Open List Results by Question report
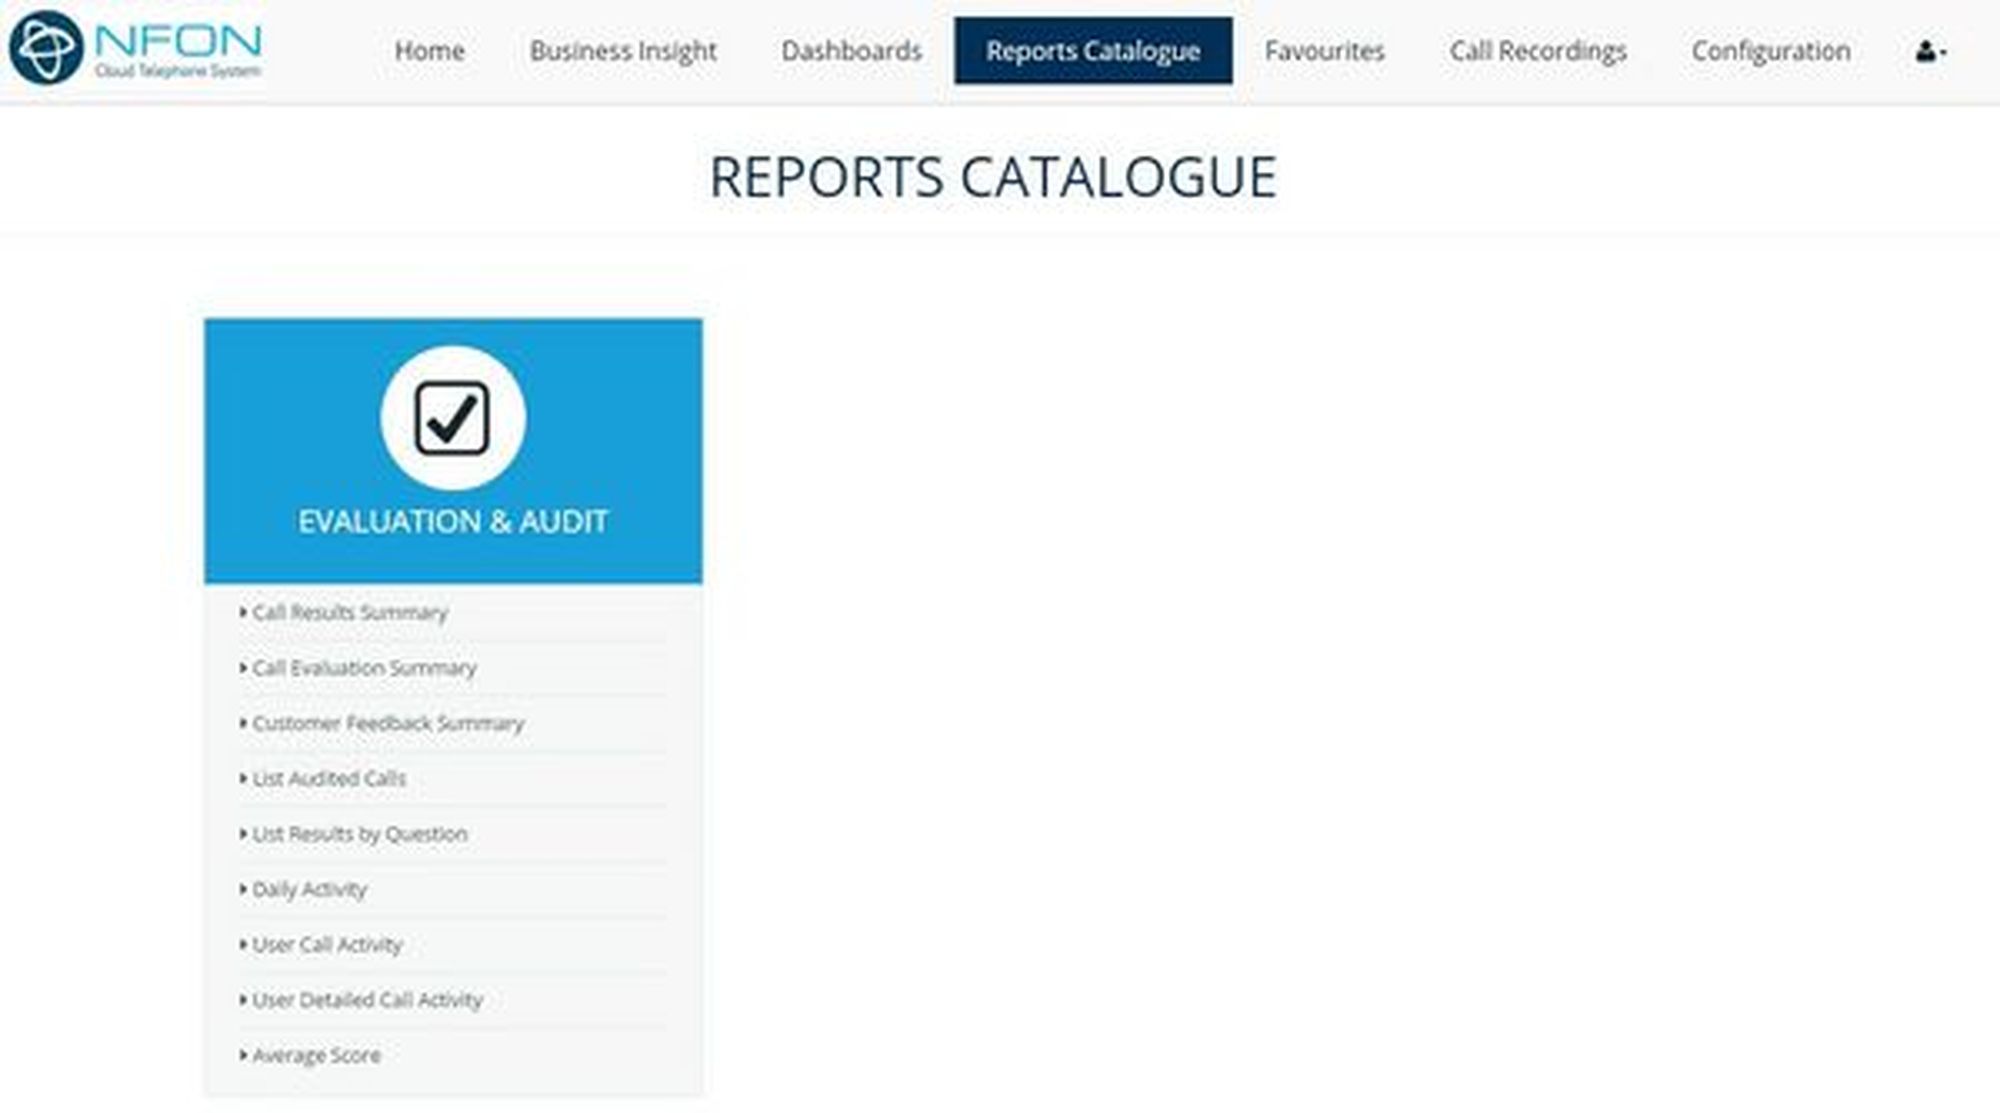 359,834
